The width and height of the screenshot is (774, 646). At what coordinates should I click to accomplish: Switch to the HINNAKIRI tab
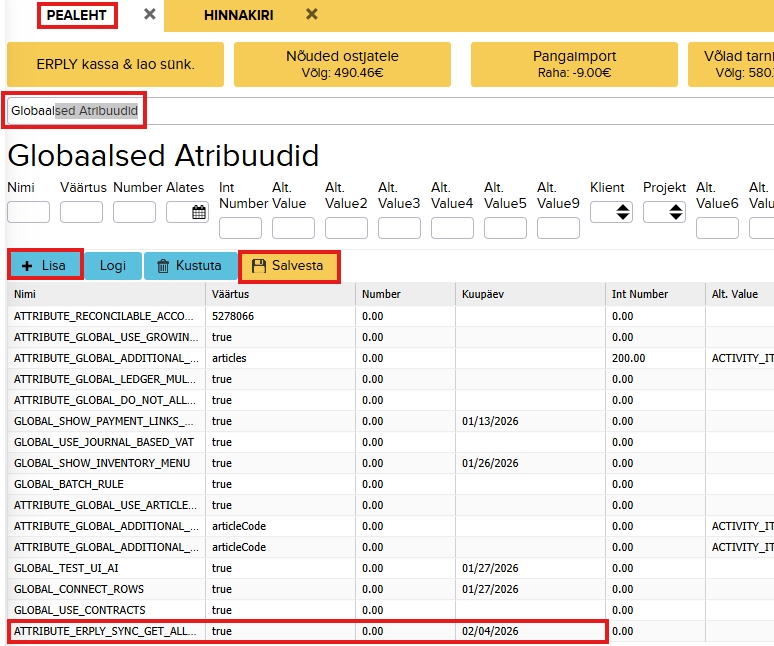point(238,15)
